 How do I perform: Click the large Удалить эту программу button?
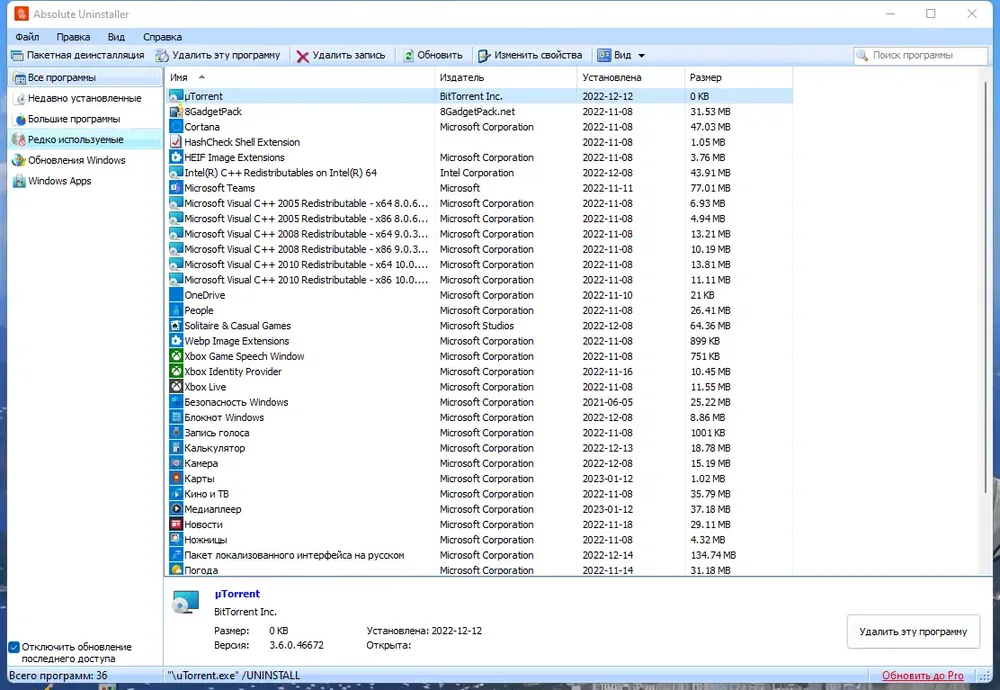[x=913, y=631]
